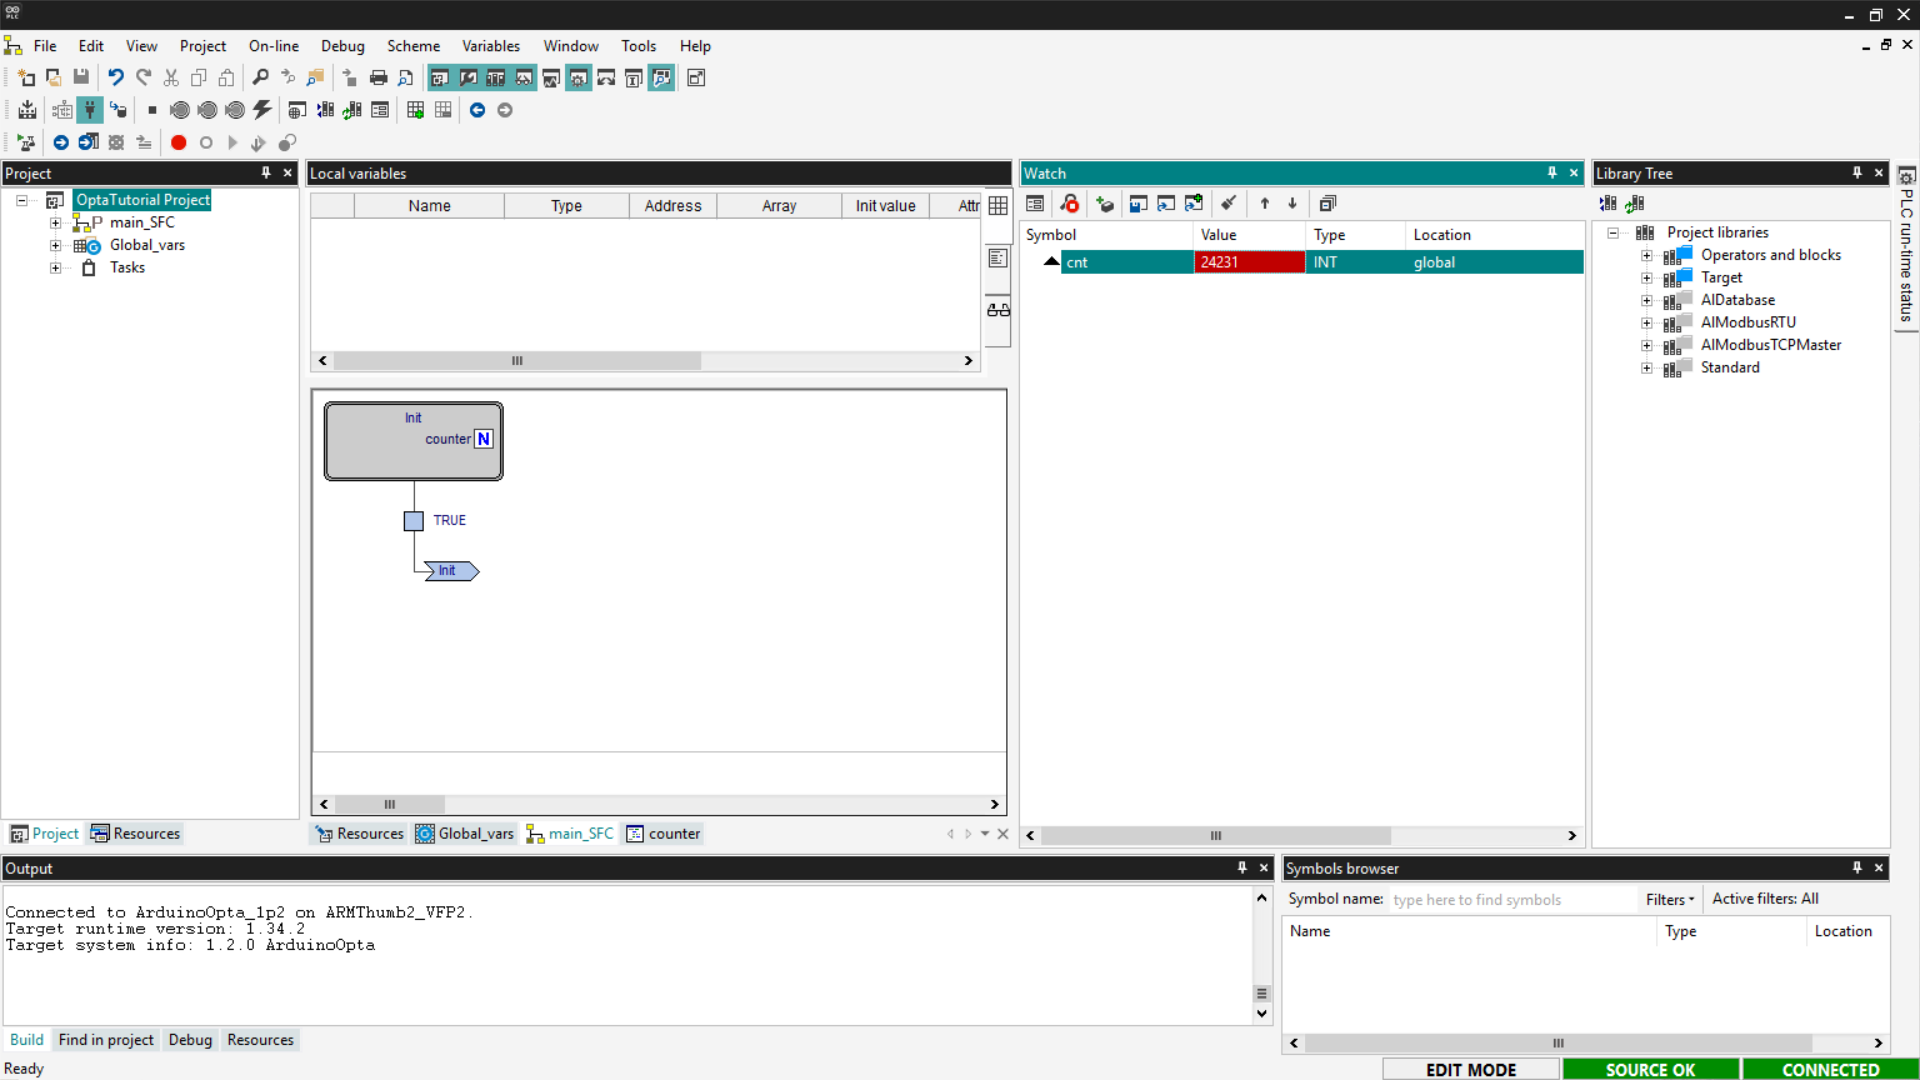The width and height of the screenshot is (1920, 1080).
Task: Expand the Operators and blocks library
Action: (x=1646, y=256)
